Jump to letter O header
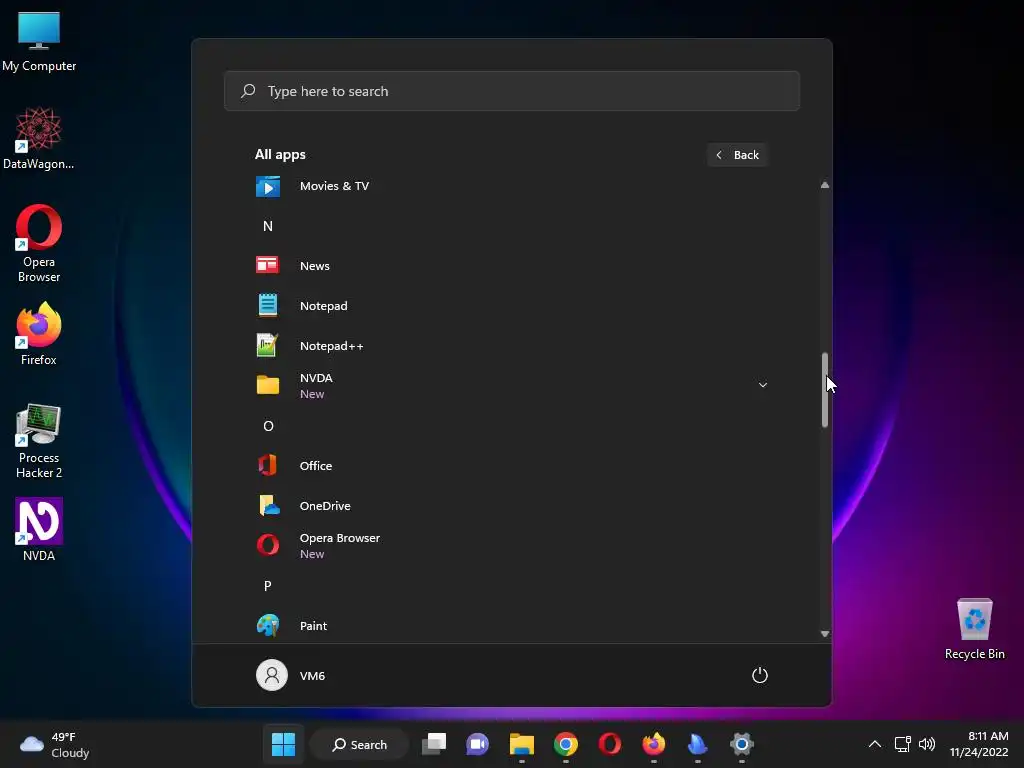The image size is (1024, 768). coord(268,426)
